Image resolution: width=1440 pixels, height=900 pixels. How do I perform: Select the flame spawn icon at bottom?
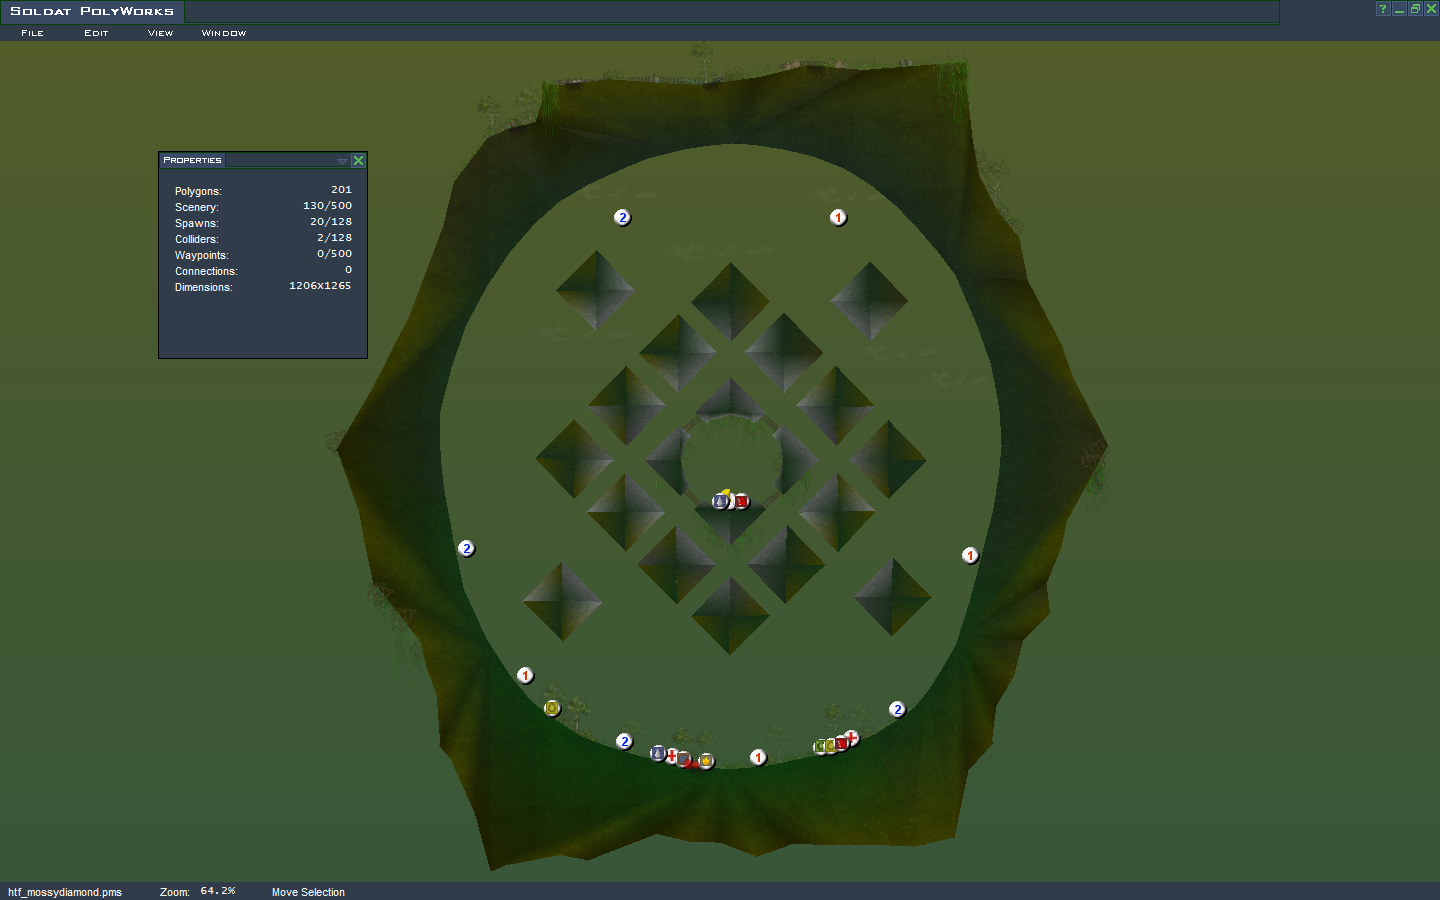point(706,761)
